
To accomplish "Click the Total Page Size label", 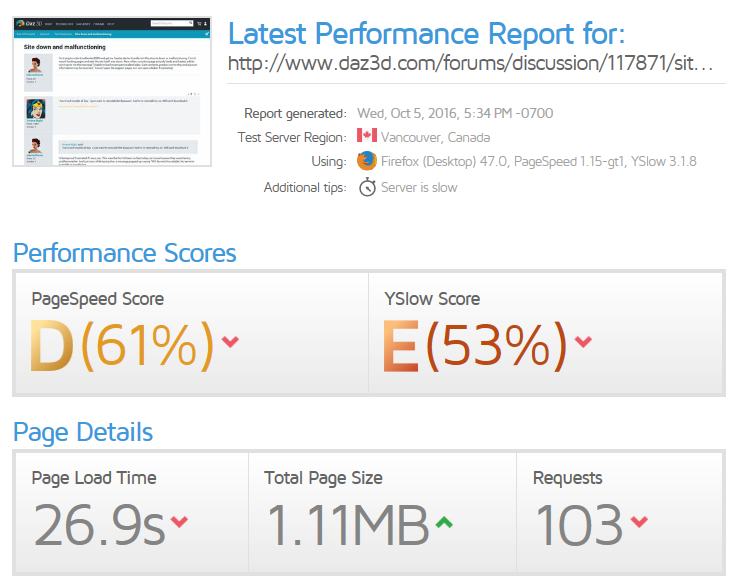I will click(x=323, y=478).
